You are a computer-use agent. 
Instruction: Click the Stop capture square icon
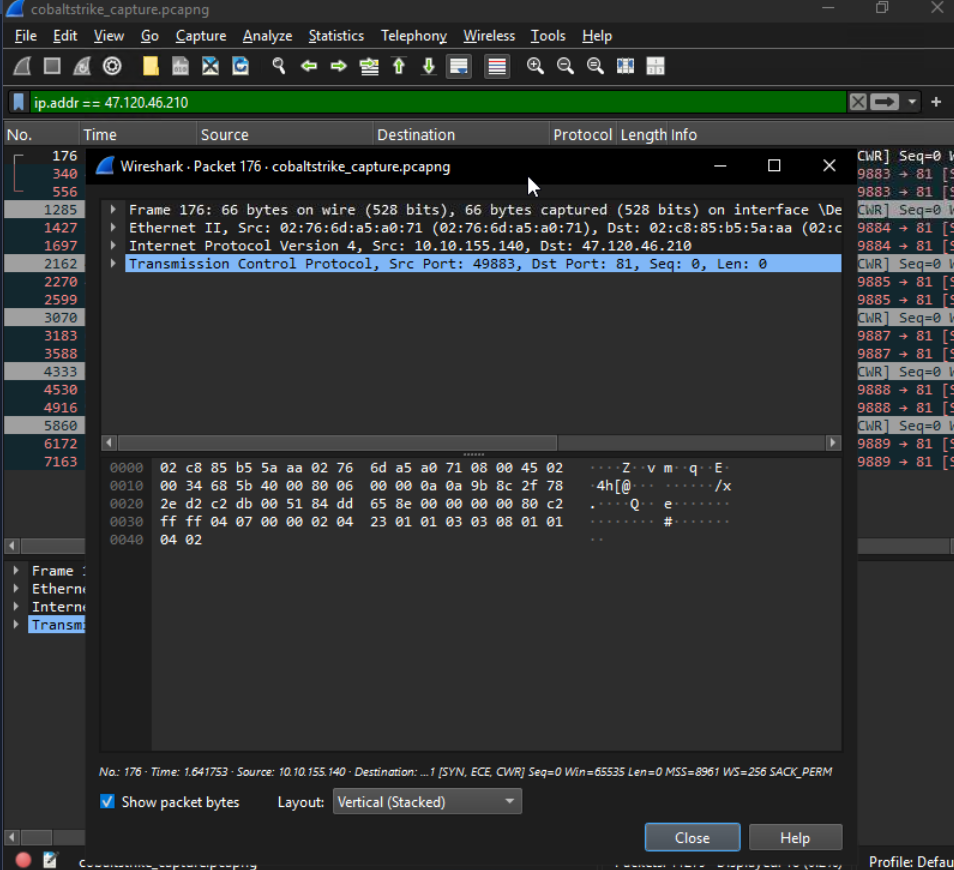[52, 66]
